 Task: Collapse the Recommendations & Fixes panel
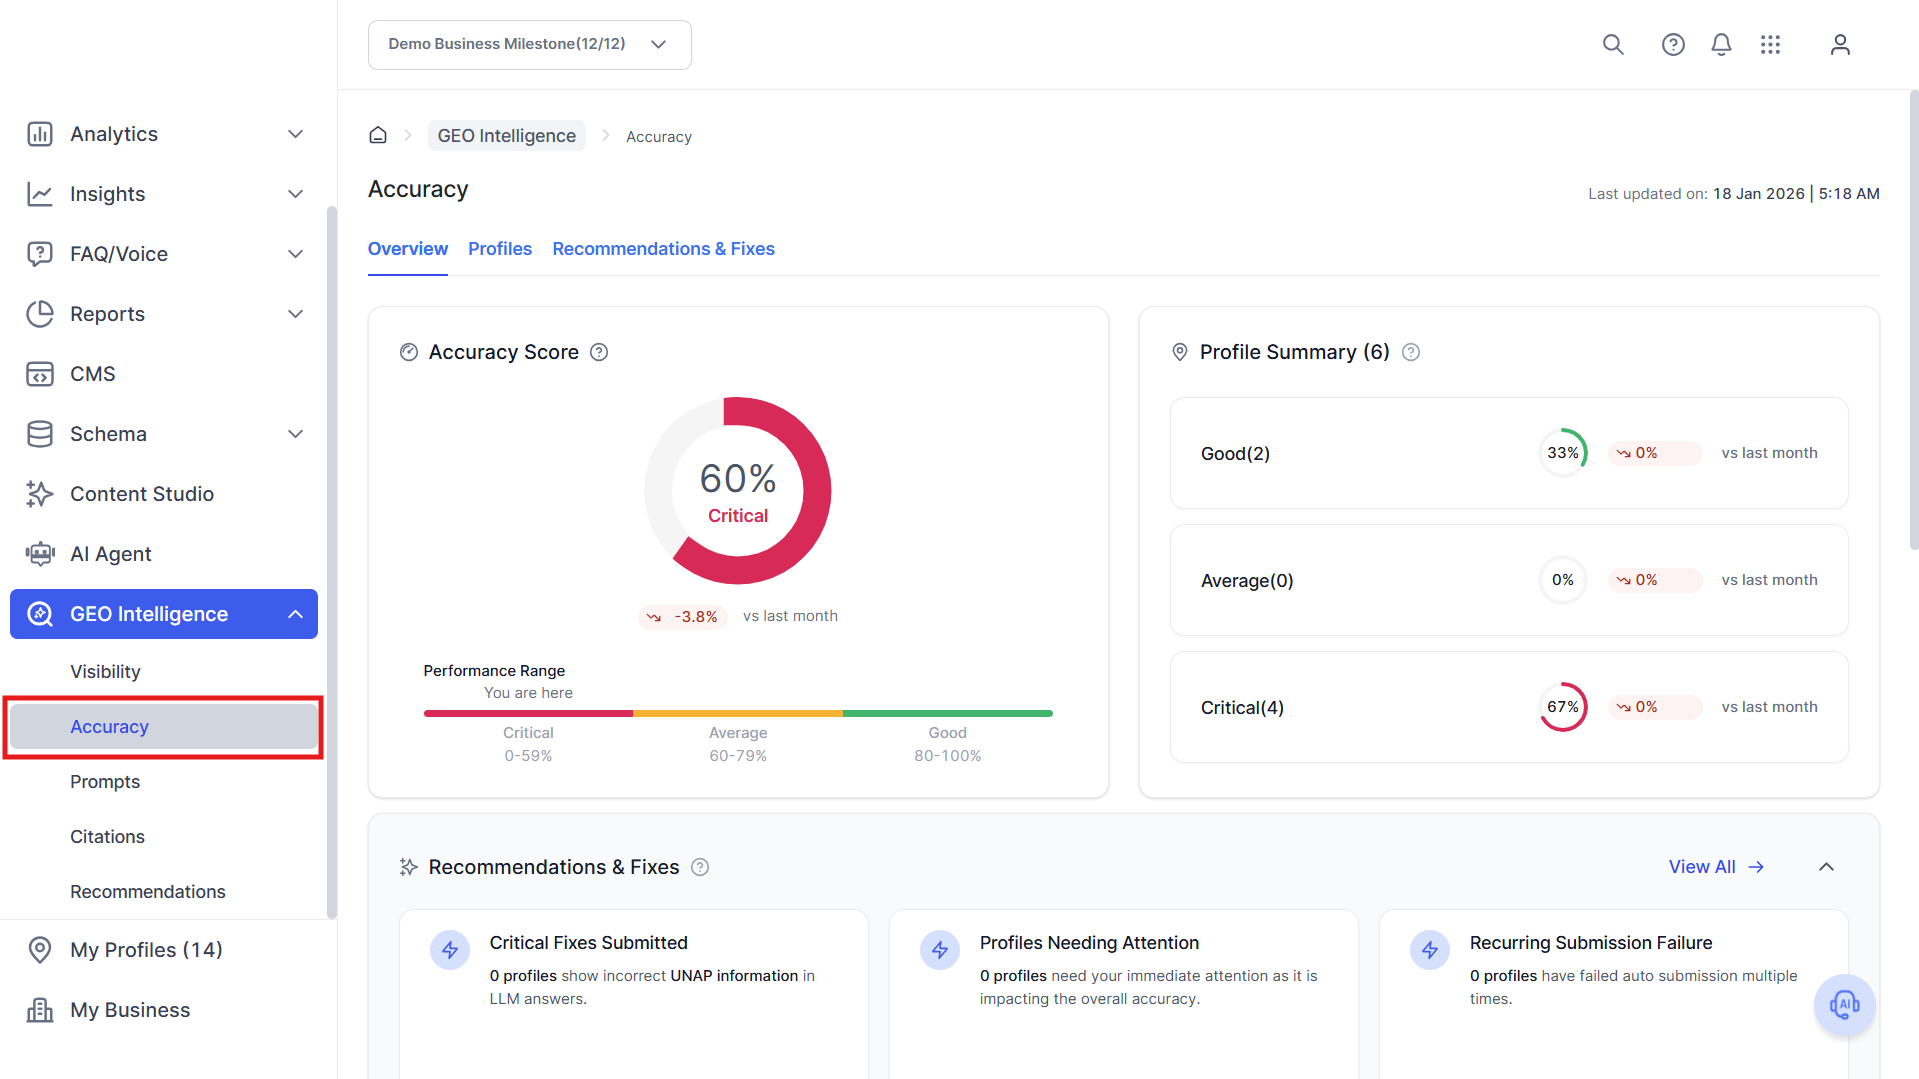click(1826, 867)
